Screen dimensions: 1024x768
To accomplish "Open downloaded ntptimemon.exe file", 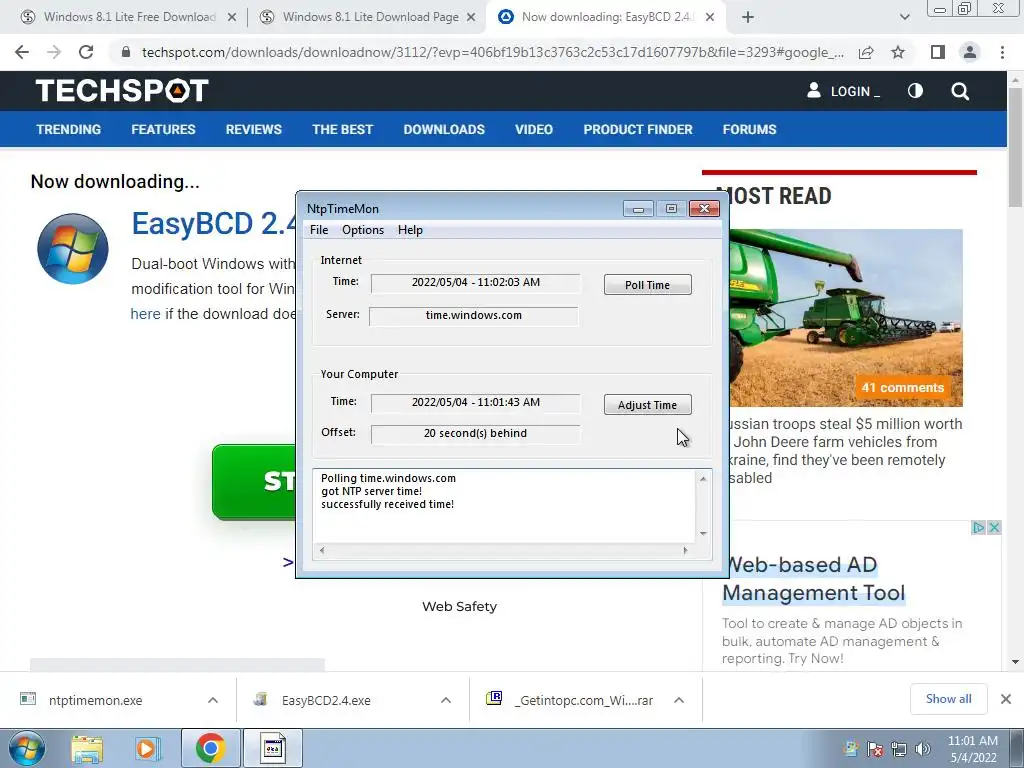I will coord(95,700).
